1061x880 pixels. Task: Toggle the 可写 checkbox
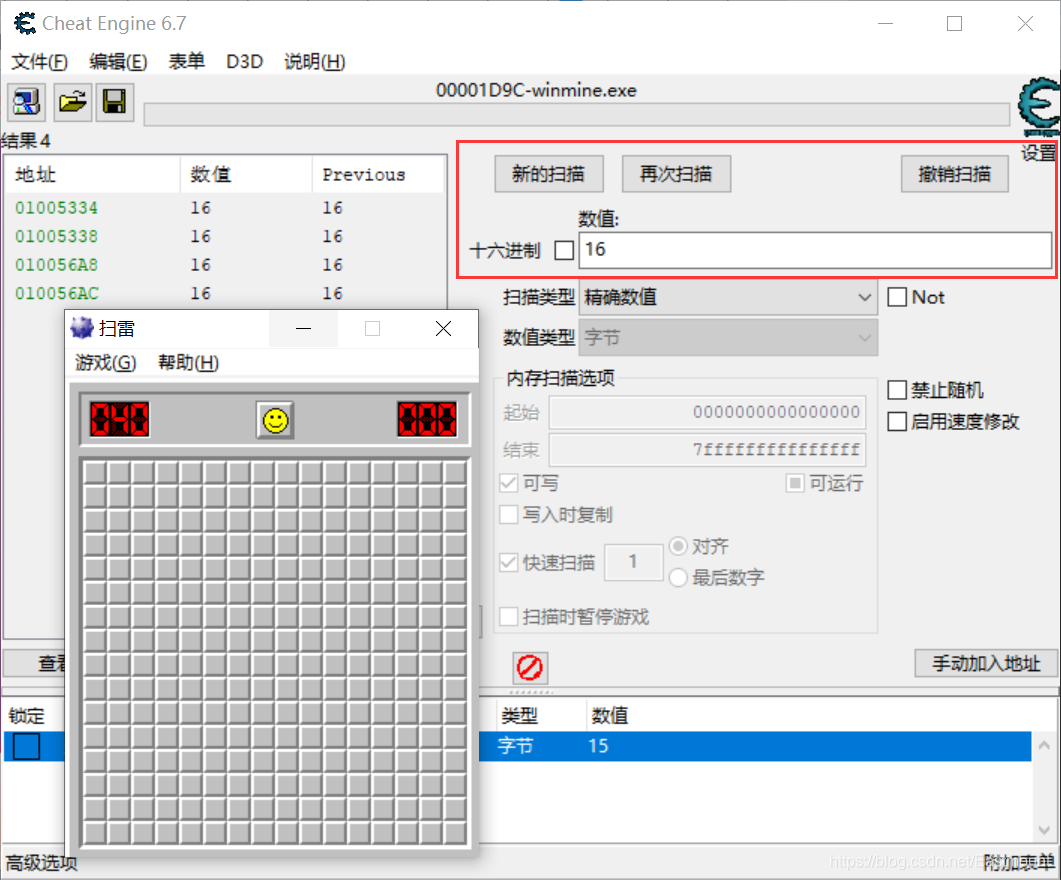click(x=508, y=483)
